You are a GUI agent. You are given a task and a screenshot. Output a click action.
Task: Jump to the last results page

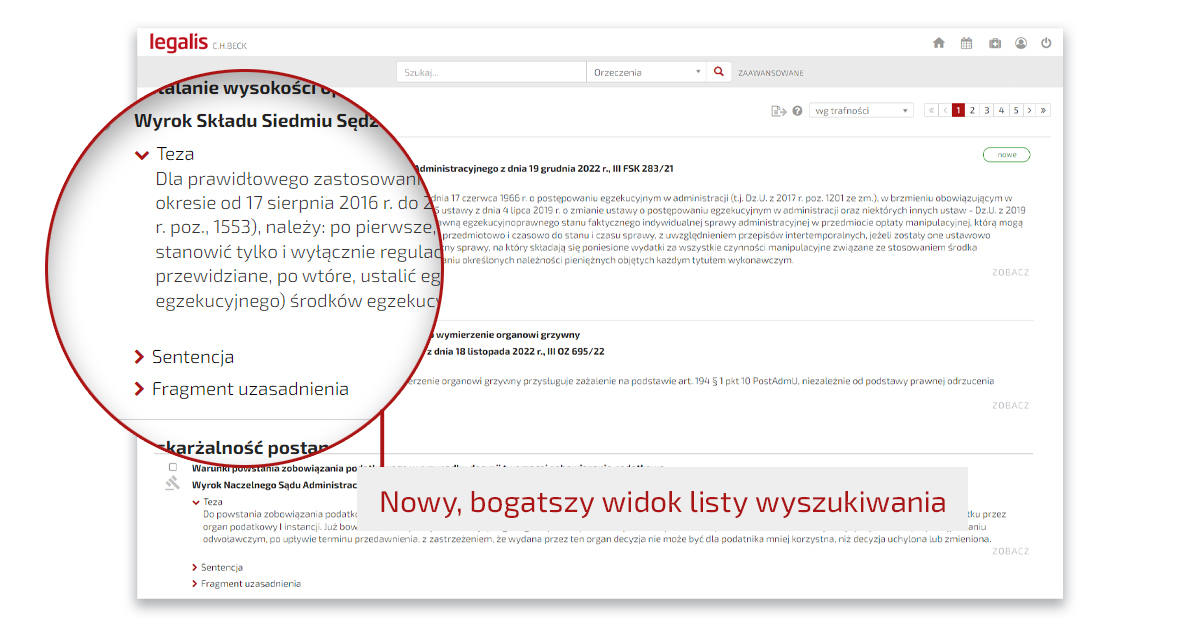click(x=1044, y=111)
